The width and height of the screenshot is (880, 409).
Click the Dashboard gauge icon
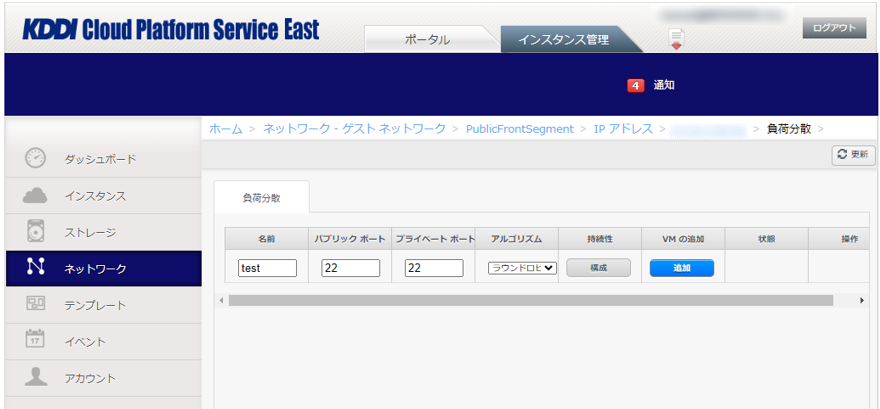pyautogui.click(x=36, y=159)
